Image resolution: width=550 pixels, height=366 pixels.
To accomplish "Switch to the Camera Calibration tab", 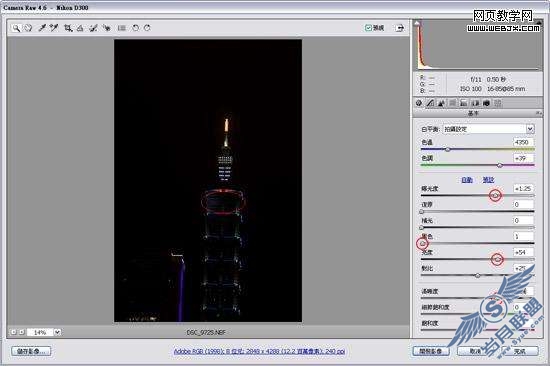I will 486,103.
